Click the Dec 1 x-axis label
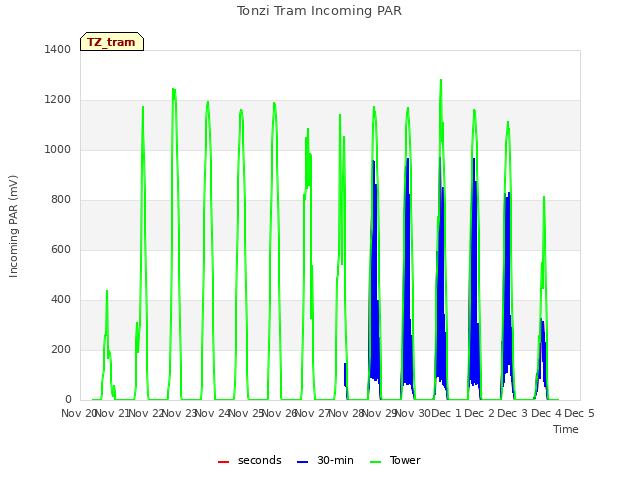 click(x=446, y=413)
